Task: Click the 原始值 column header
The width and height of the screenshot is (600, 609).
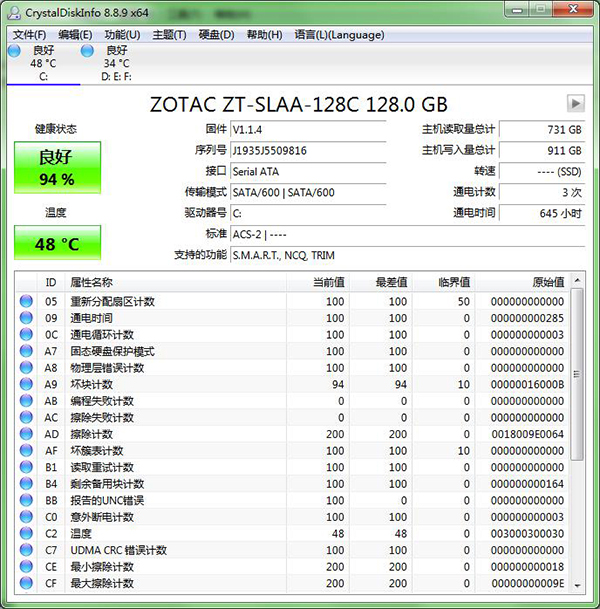Action: [523, 282]
